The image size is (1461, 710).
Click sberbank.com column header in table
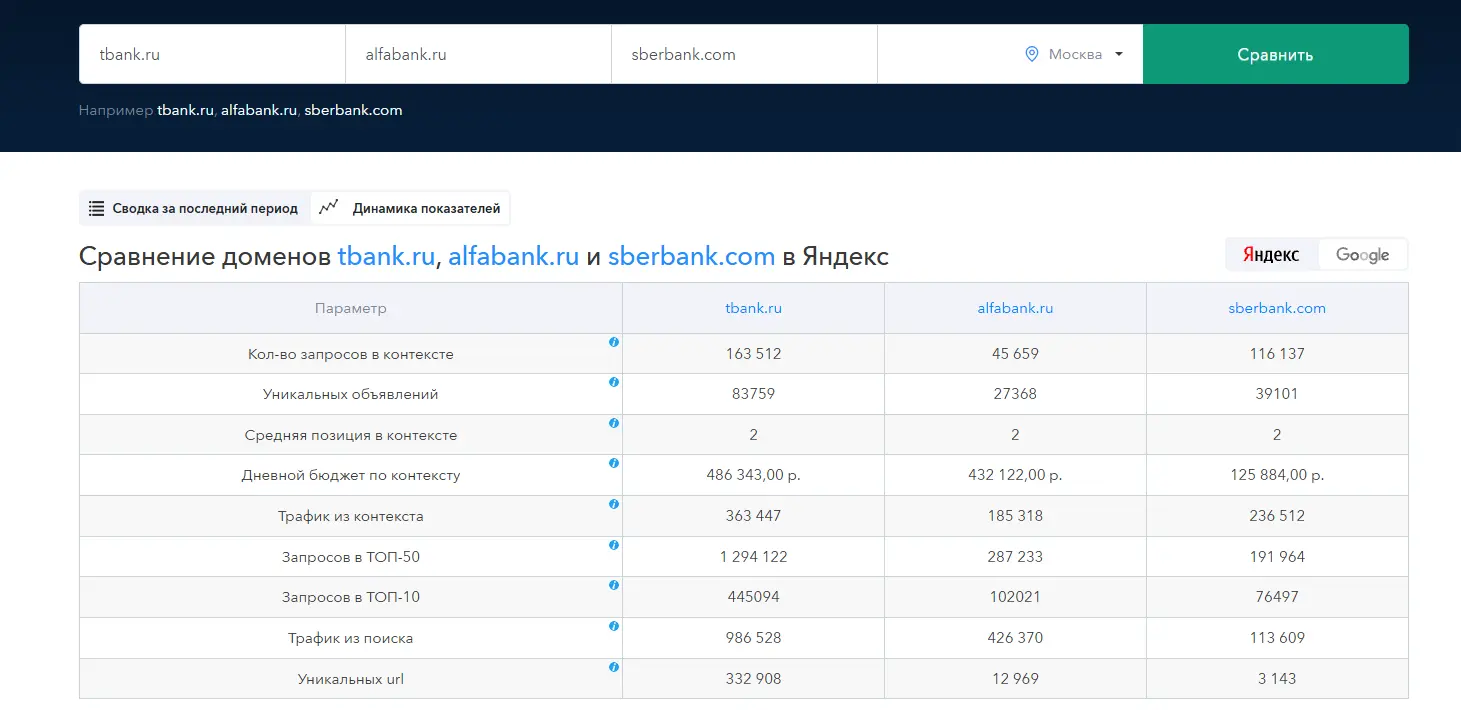[1277, 308]
